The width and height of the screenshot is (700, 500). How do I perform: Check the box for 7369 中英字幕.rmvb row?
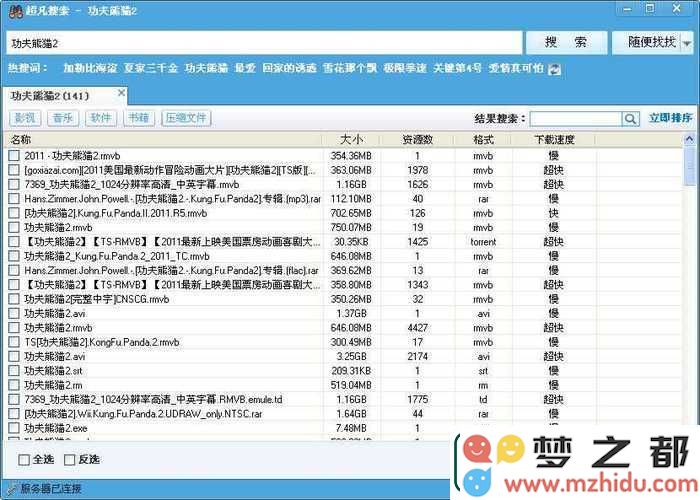(14, 184)
